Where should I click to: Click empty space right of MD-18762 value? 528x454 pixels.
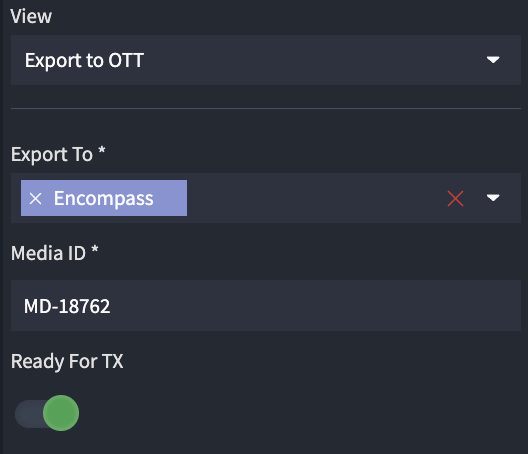313,306
